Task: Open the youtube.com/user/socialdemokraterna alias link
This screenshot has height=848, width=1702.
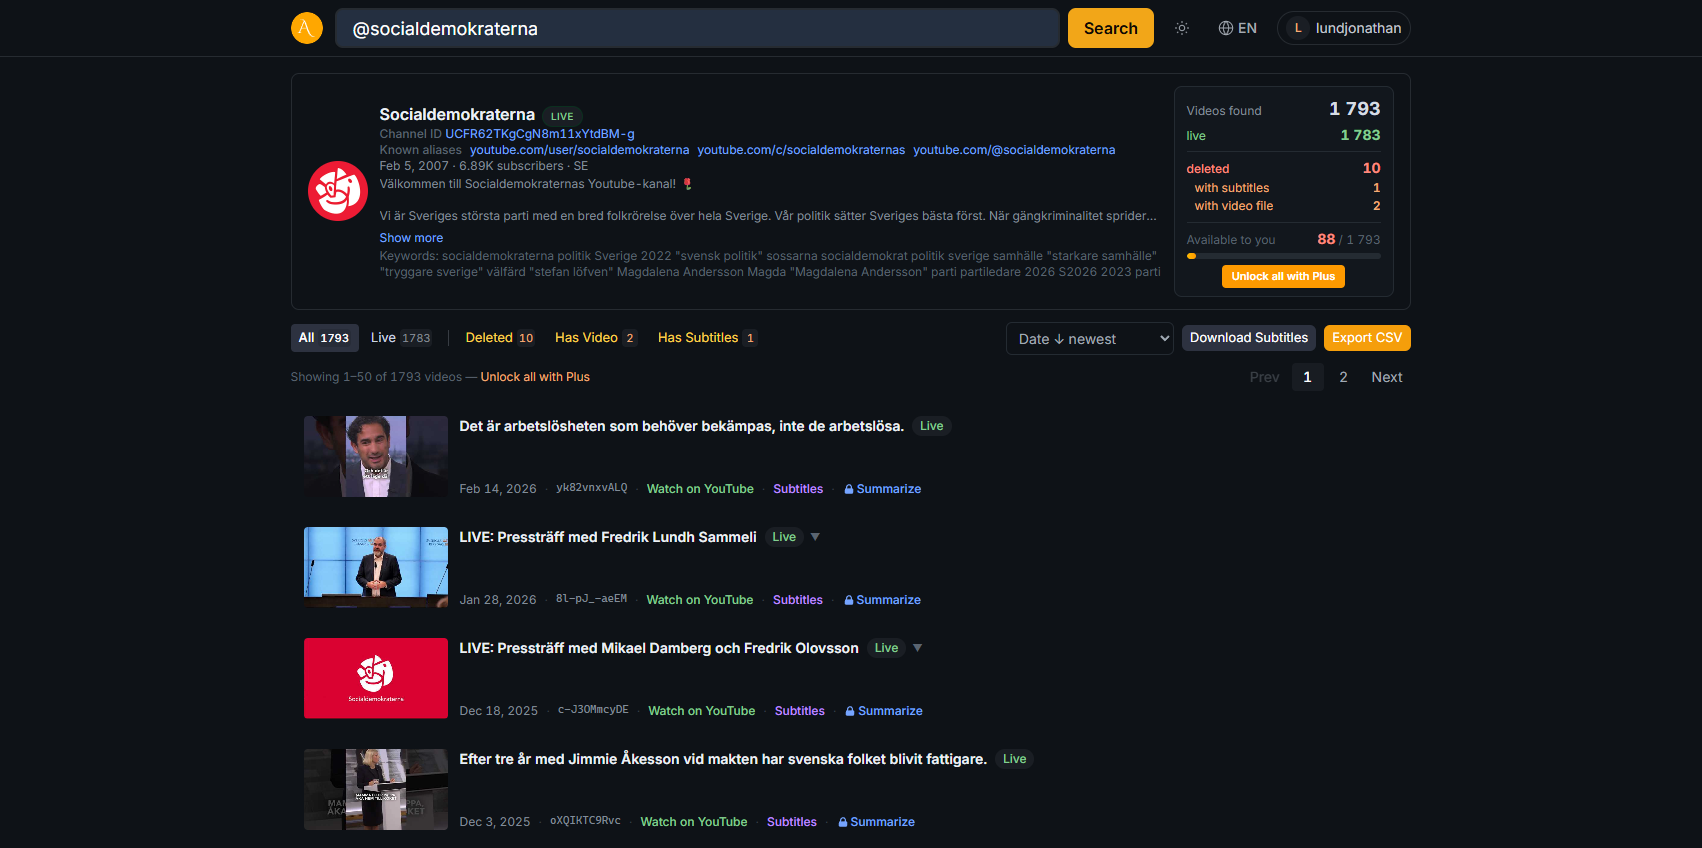Action: (580, 150)
